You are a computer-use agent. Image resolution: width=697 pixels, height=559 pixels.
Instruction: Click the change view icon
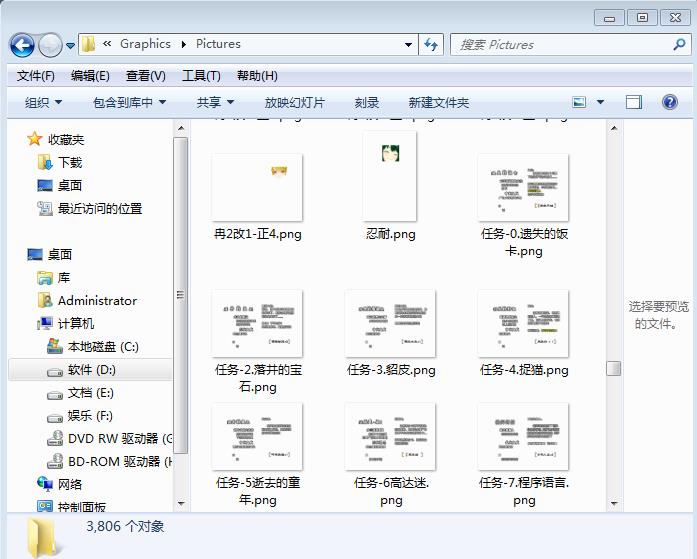click(579, 102)
